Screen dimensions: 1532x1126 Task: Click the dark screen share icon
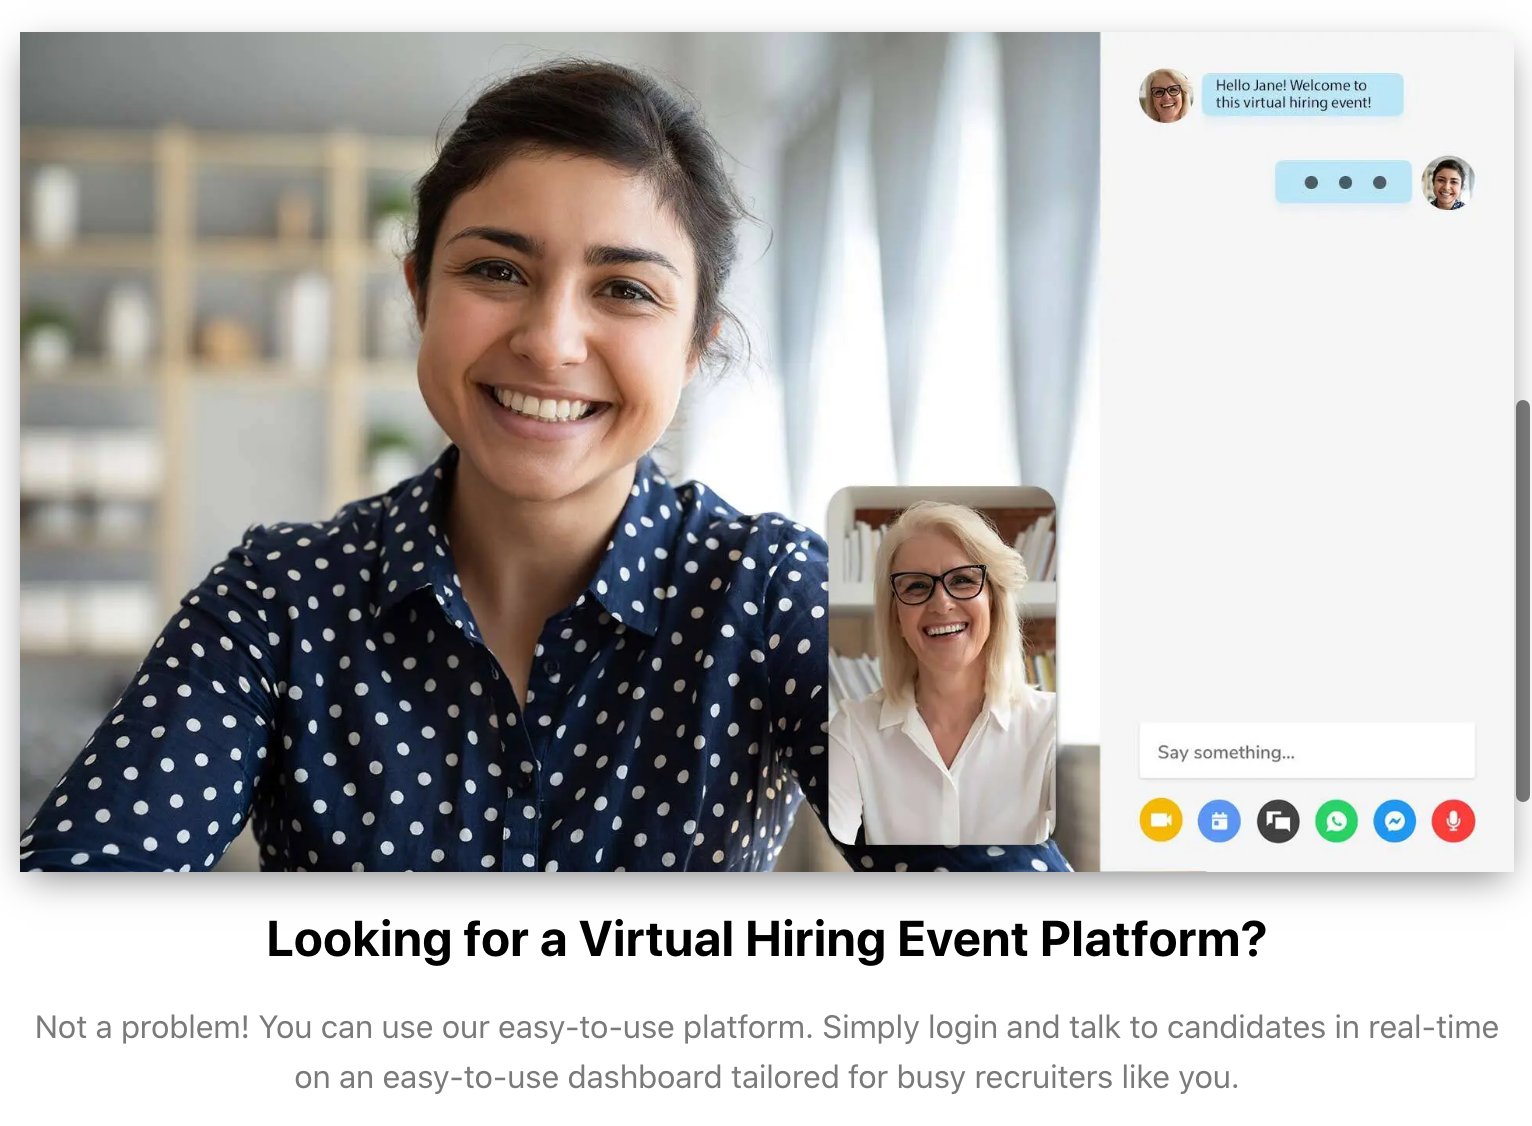point(1278,822)
